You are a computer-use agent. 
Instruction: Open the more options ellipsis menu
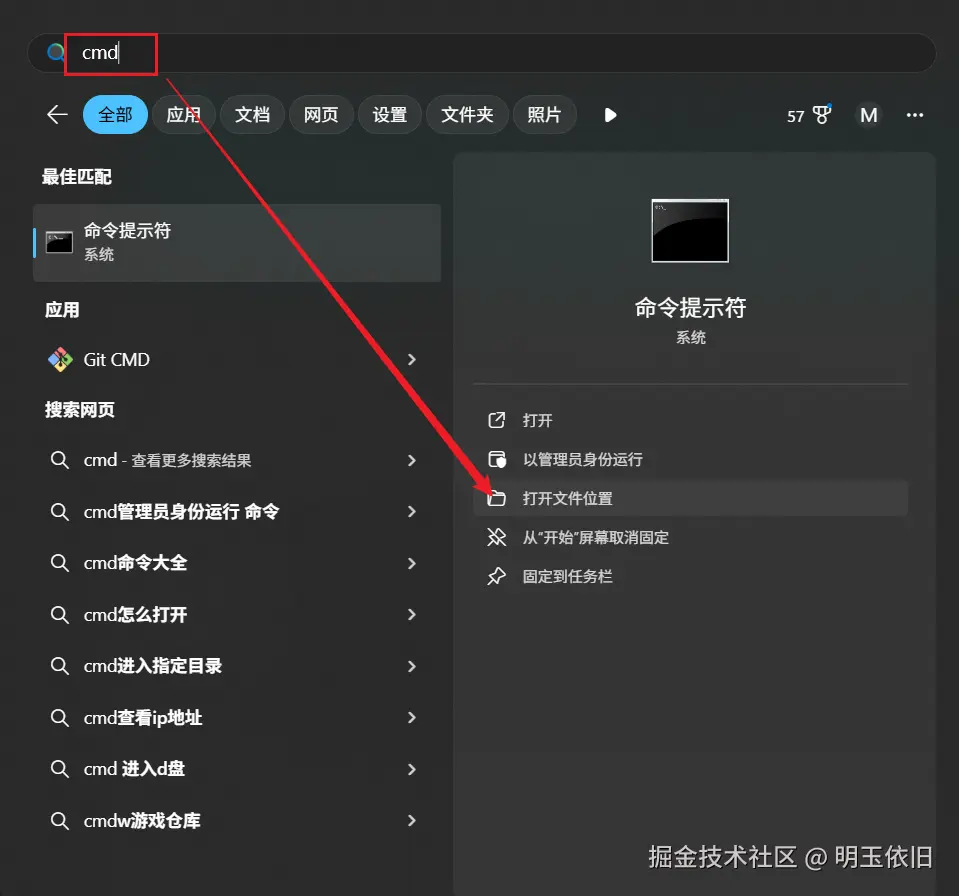[x=915, y=115]
